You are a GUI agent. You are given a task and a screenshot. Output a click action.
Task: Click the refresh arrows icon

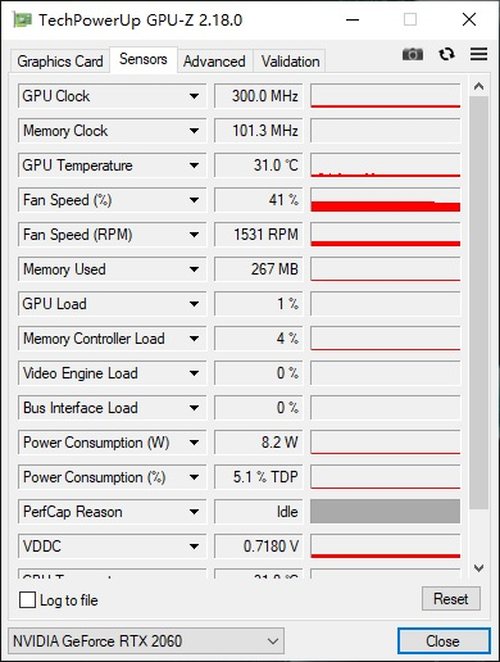click(x=446, y=54)
